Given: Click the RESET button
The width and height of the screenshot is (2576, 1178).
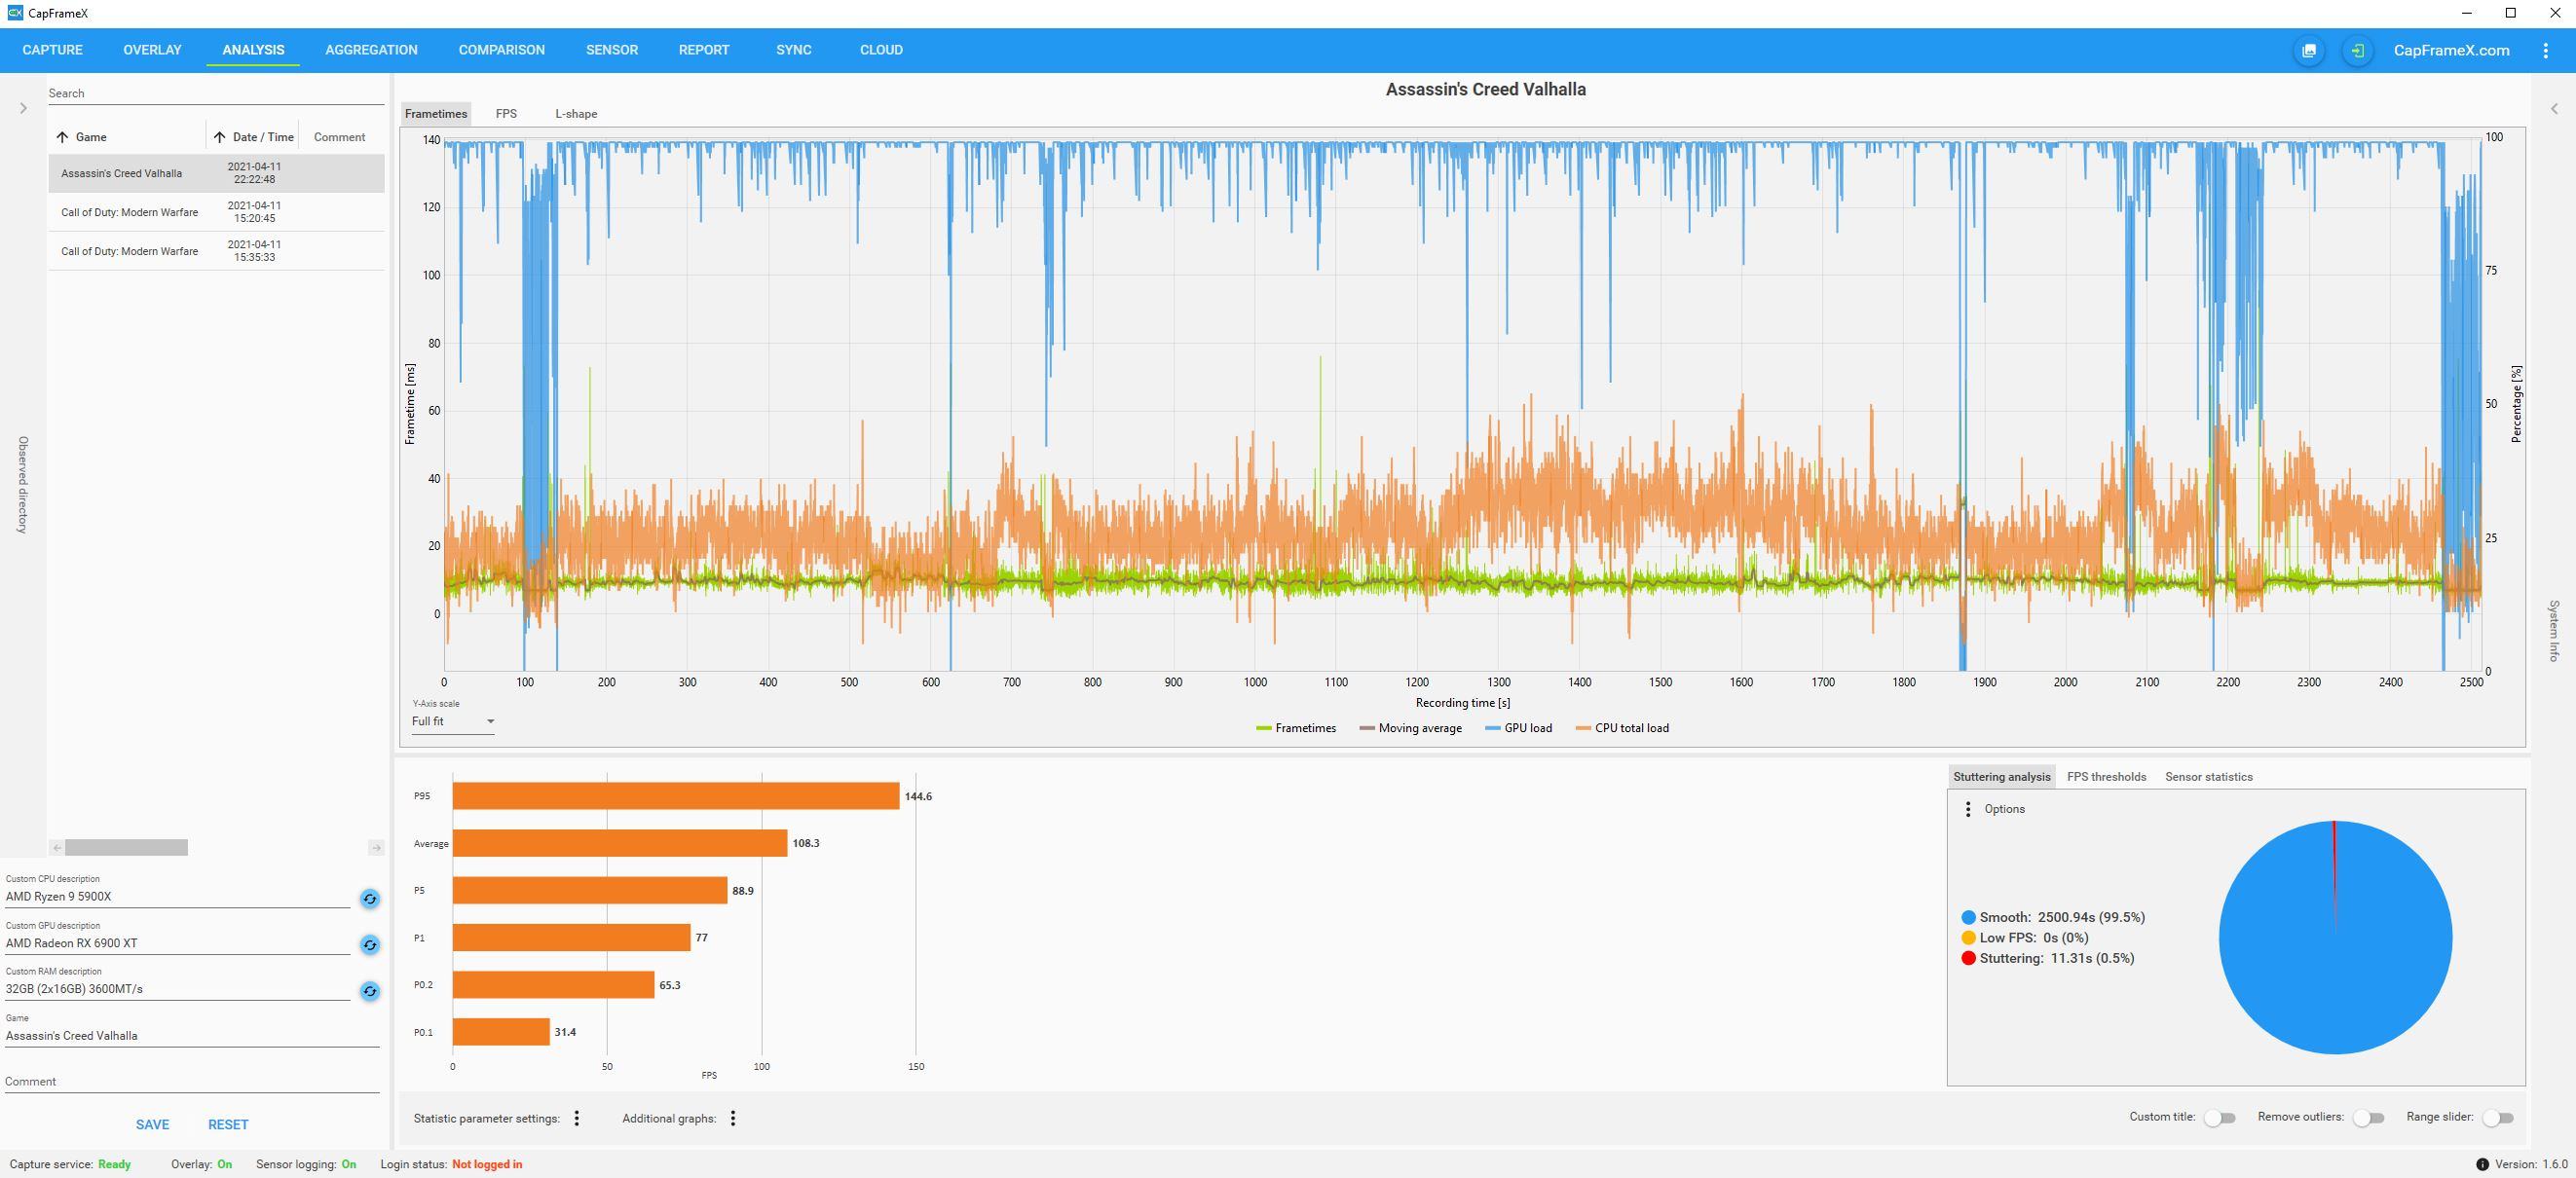Looking at the screenshot, I should click(x=228, y=1125).
